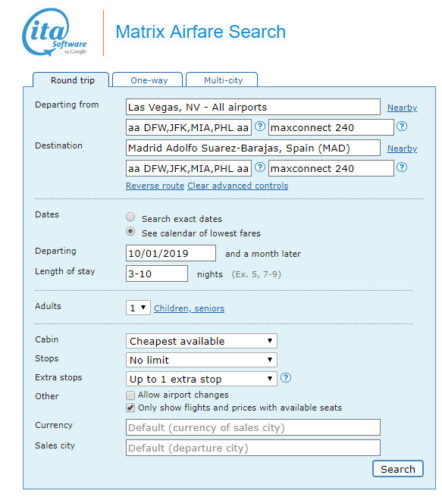Click the Length of stay field

coord(157,274)
